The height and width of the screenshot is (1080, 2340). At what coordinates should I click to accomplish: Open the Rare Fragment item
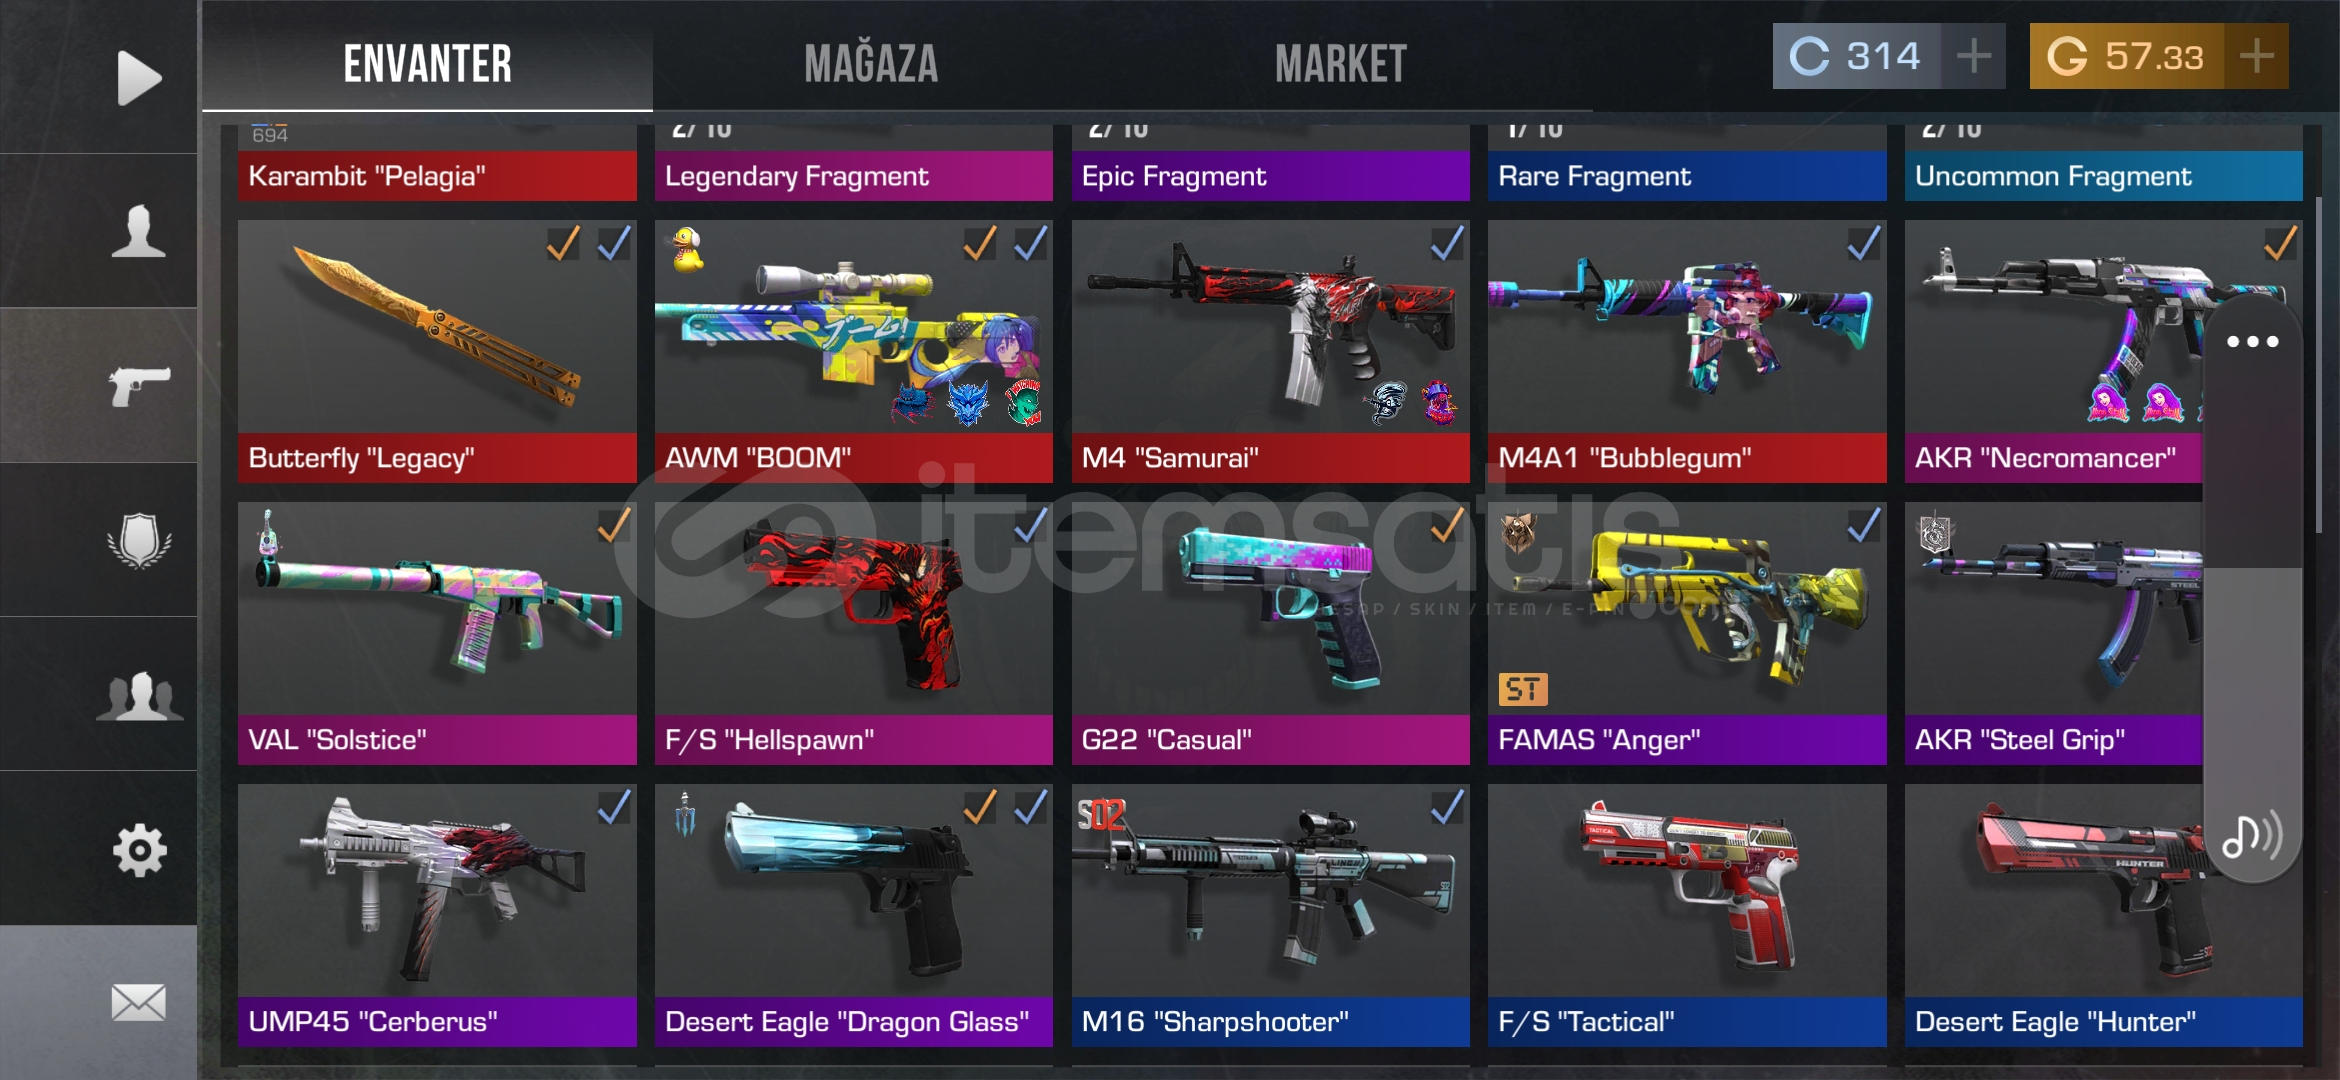click(1687, 163)
